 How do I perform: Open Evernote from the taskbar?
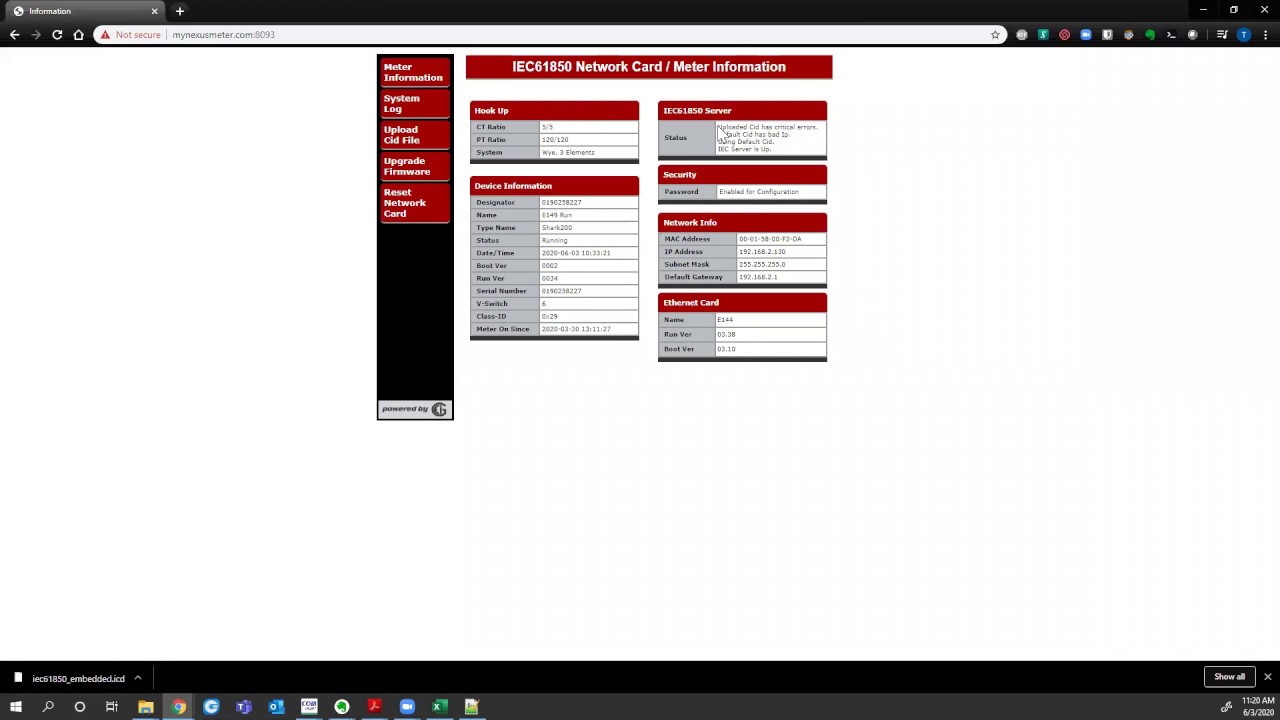[x=342, y=707]
